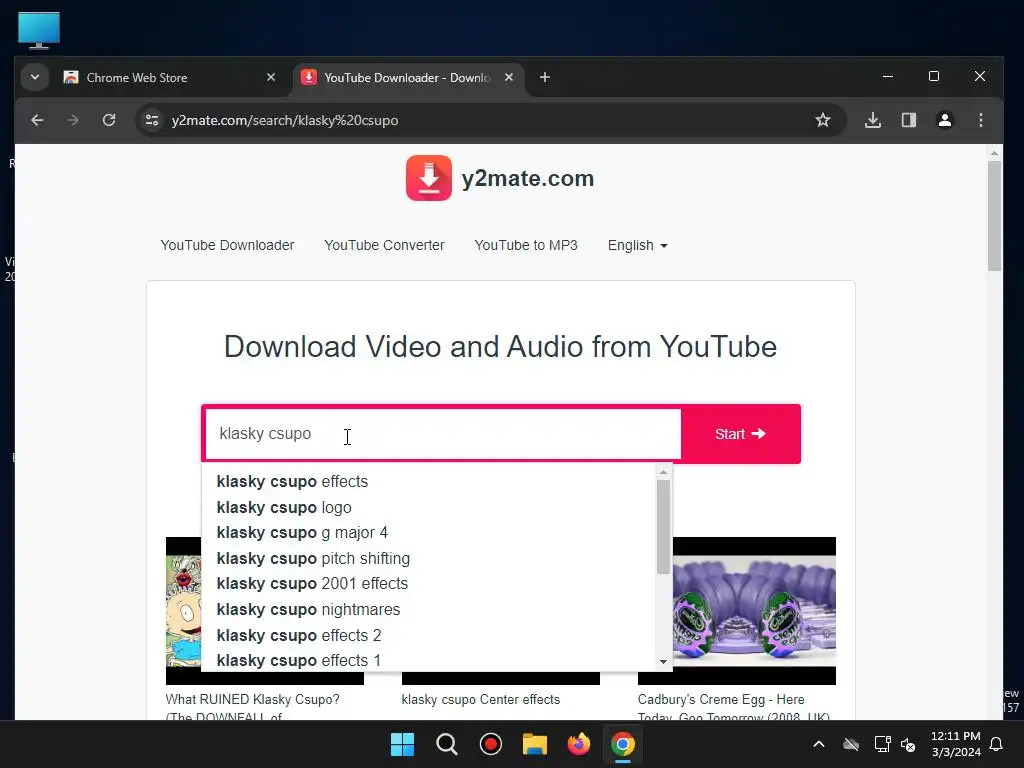1024x768 pixels.
Task: Bookmark this page with star icon
Action: click(x=823, y=120)
